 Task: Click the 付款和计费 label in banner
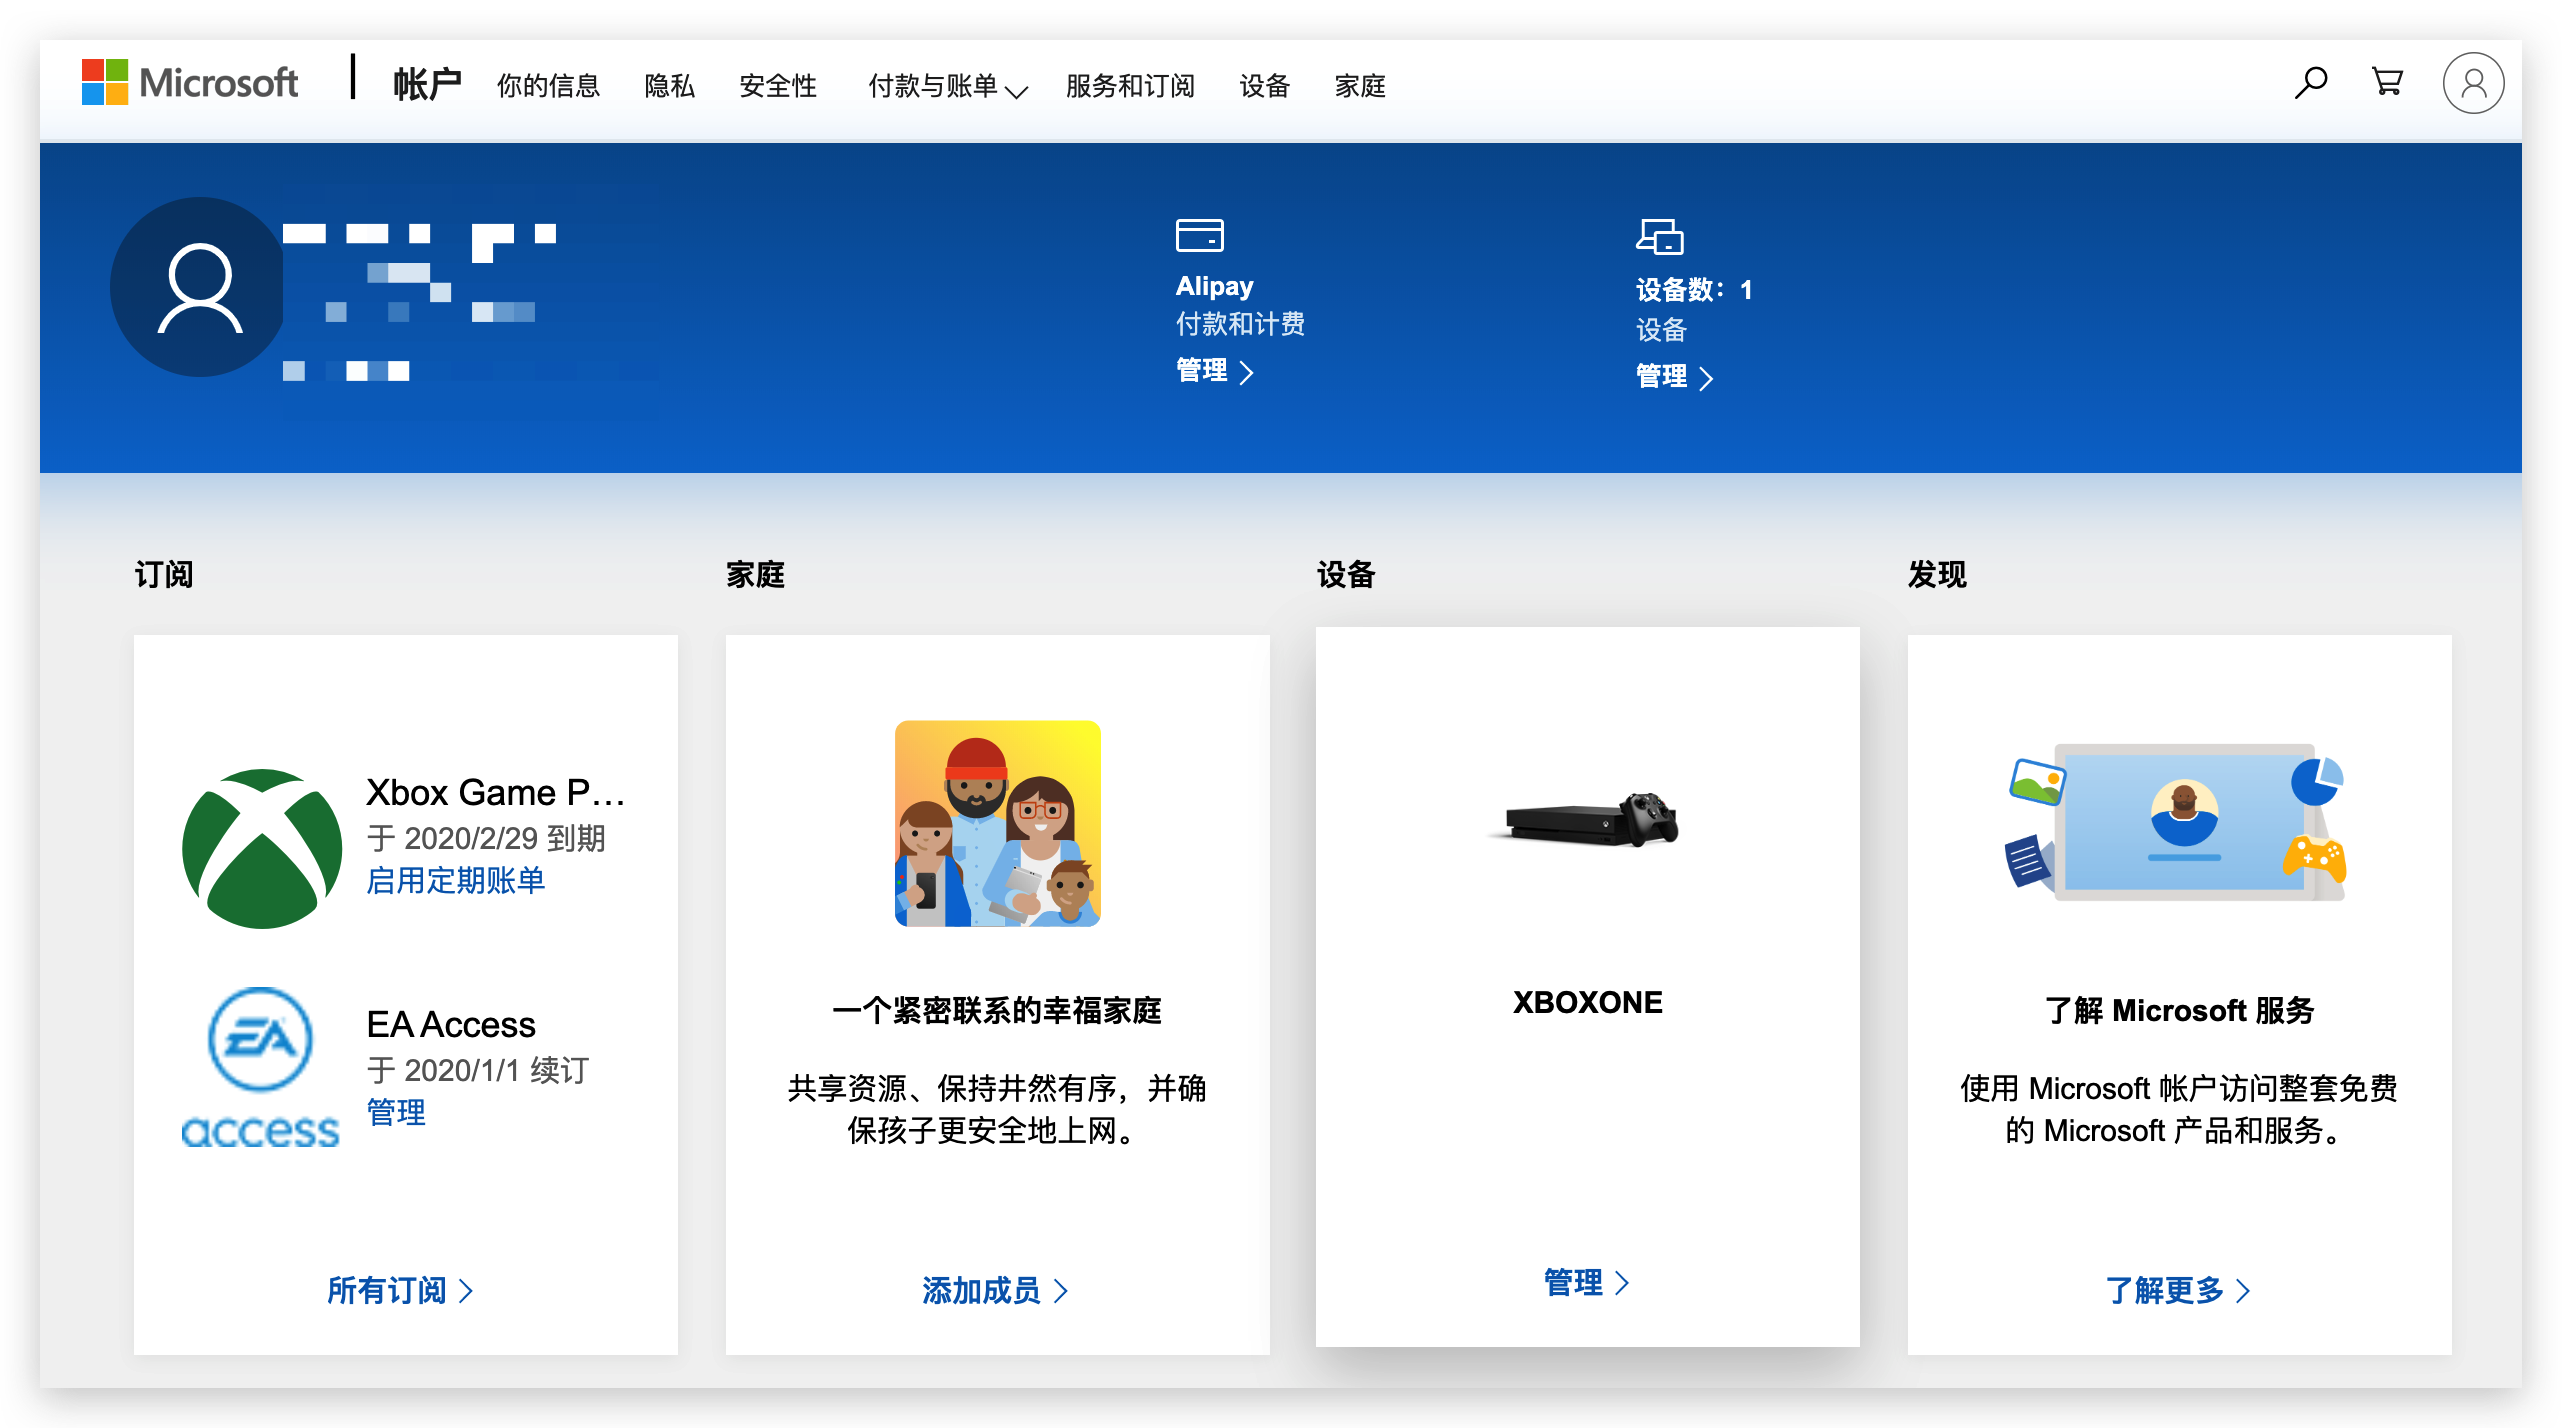point(1240,324)
